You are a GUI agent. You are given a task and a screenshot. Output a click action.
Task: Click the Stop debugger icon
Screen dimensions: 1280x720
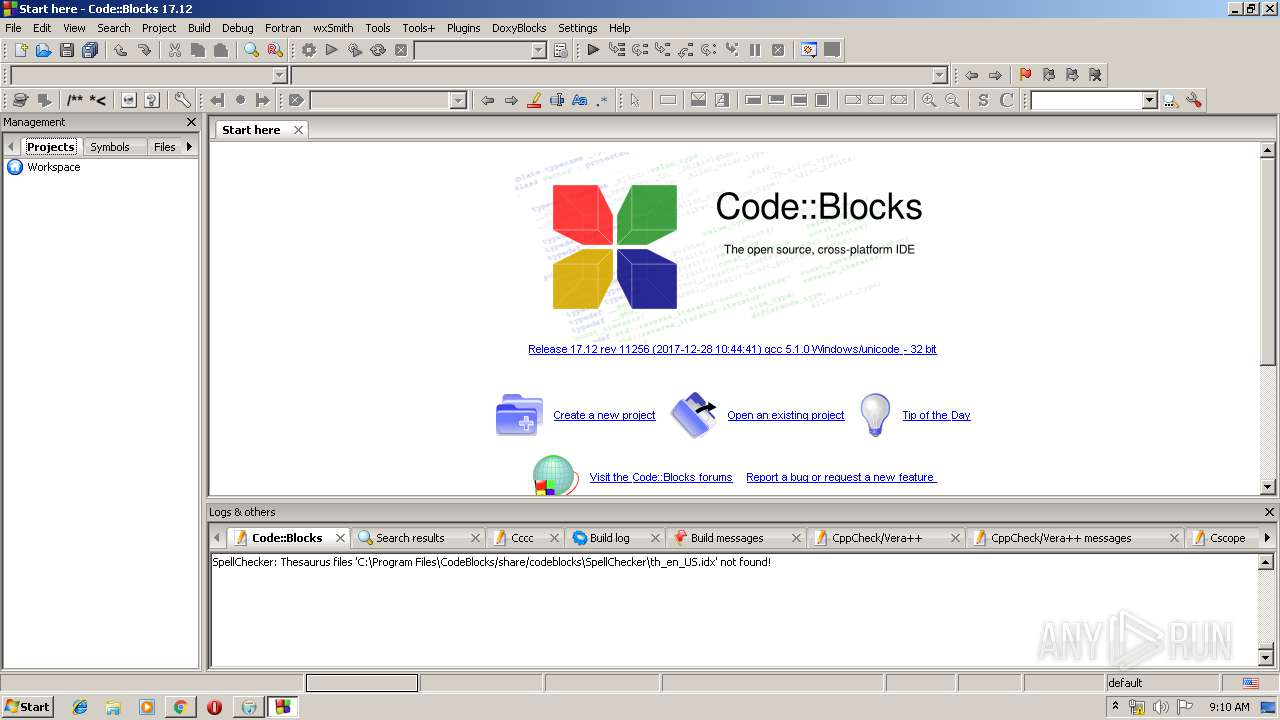(778, 50)
